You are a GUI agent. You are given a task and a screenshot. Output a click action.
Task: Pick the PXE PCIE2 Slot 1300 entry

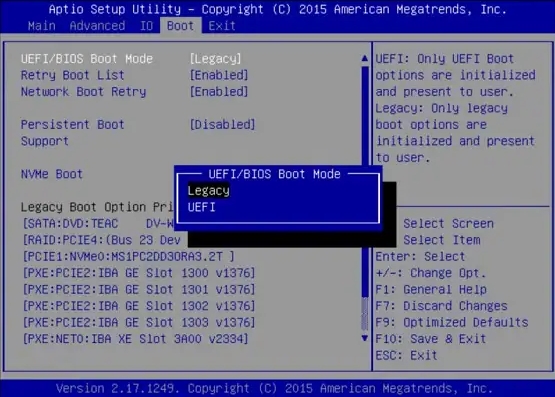tap(139, 273)
